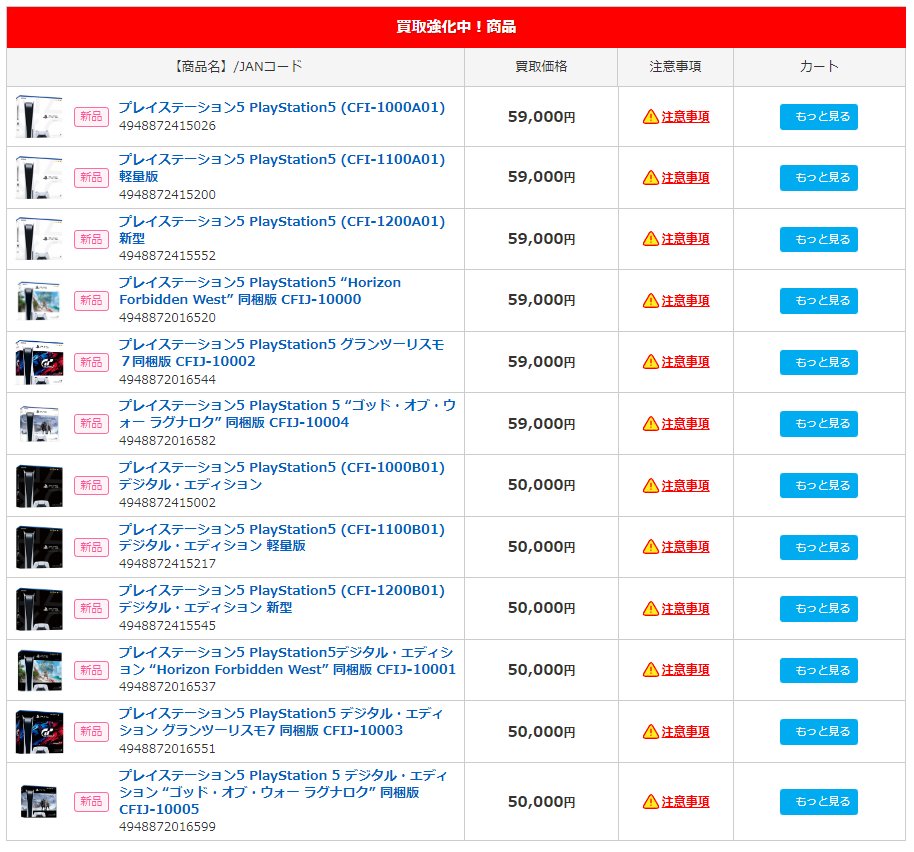Open the Horizon Forbidden West bundle CFIJ-10000 thumbnail
The image size is (914, 852).
[39, 300]
